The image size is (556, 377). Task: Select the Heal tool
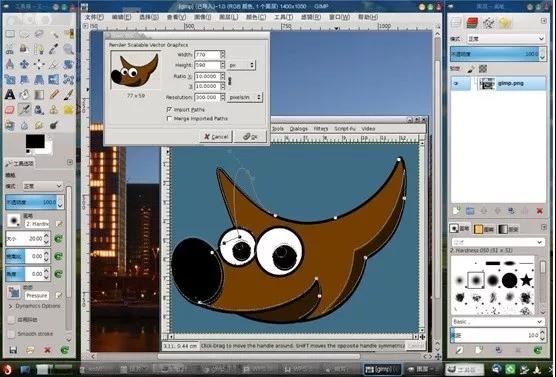[x=69, y=110]
